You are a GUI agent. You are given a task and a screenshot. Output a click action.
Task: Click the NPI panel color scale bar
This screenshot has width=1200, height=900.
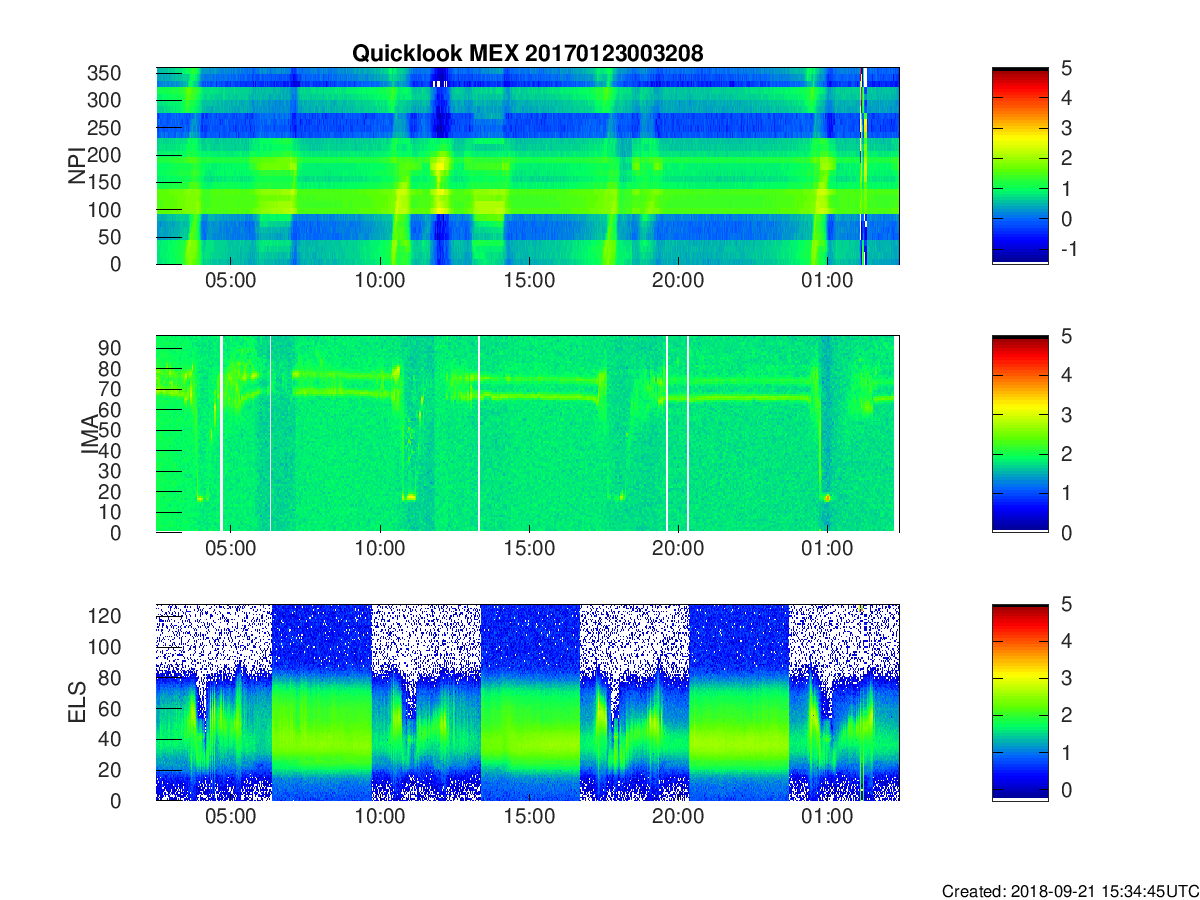pos(1020,166)
